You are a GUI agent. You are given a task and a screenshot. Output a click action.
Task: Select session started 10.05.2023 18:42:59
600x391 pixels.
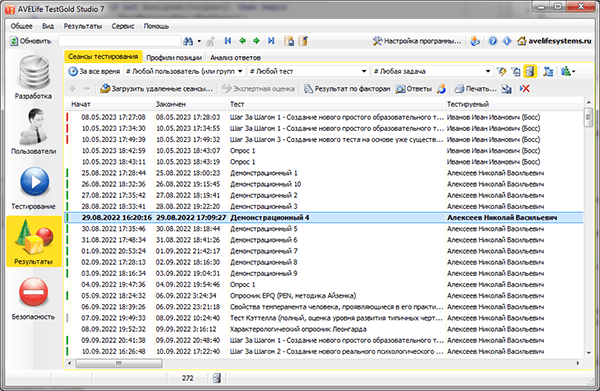point(324,151)
